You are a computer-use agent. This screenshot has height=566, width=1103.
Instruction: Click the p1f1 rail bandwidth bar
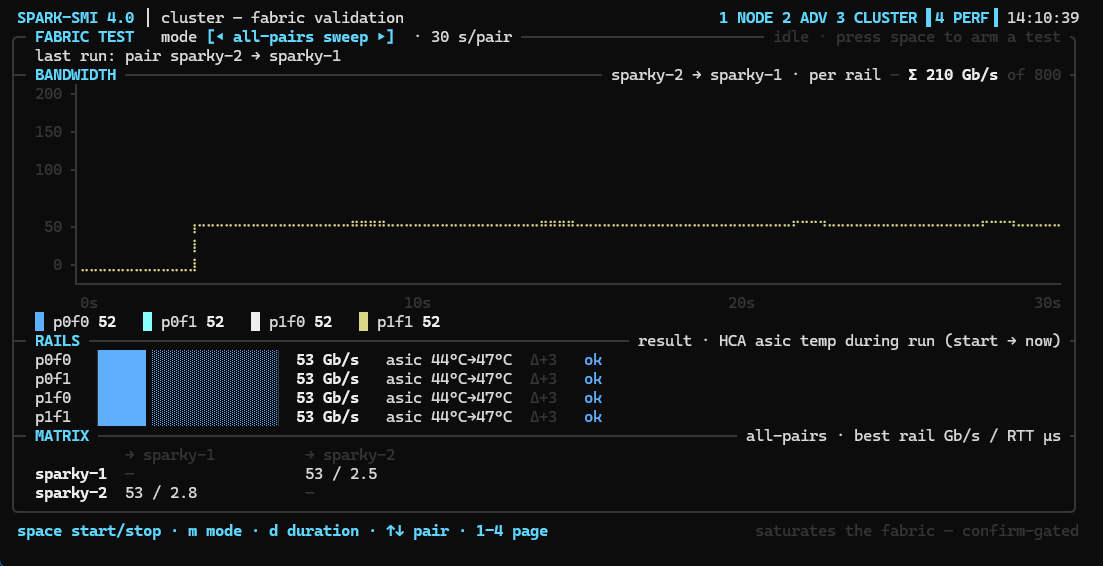click(188, 417)
